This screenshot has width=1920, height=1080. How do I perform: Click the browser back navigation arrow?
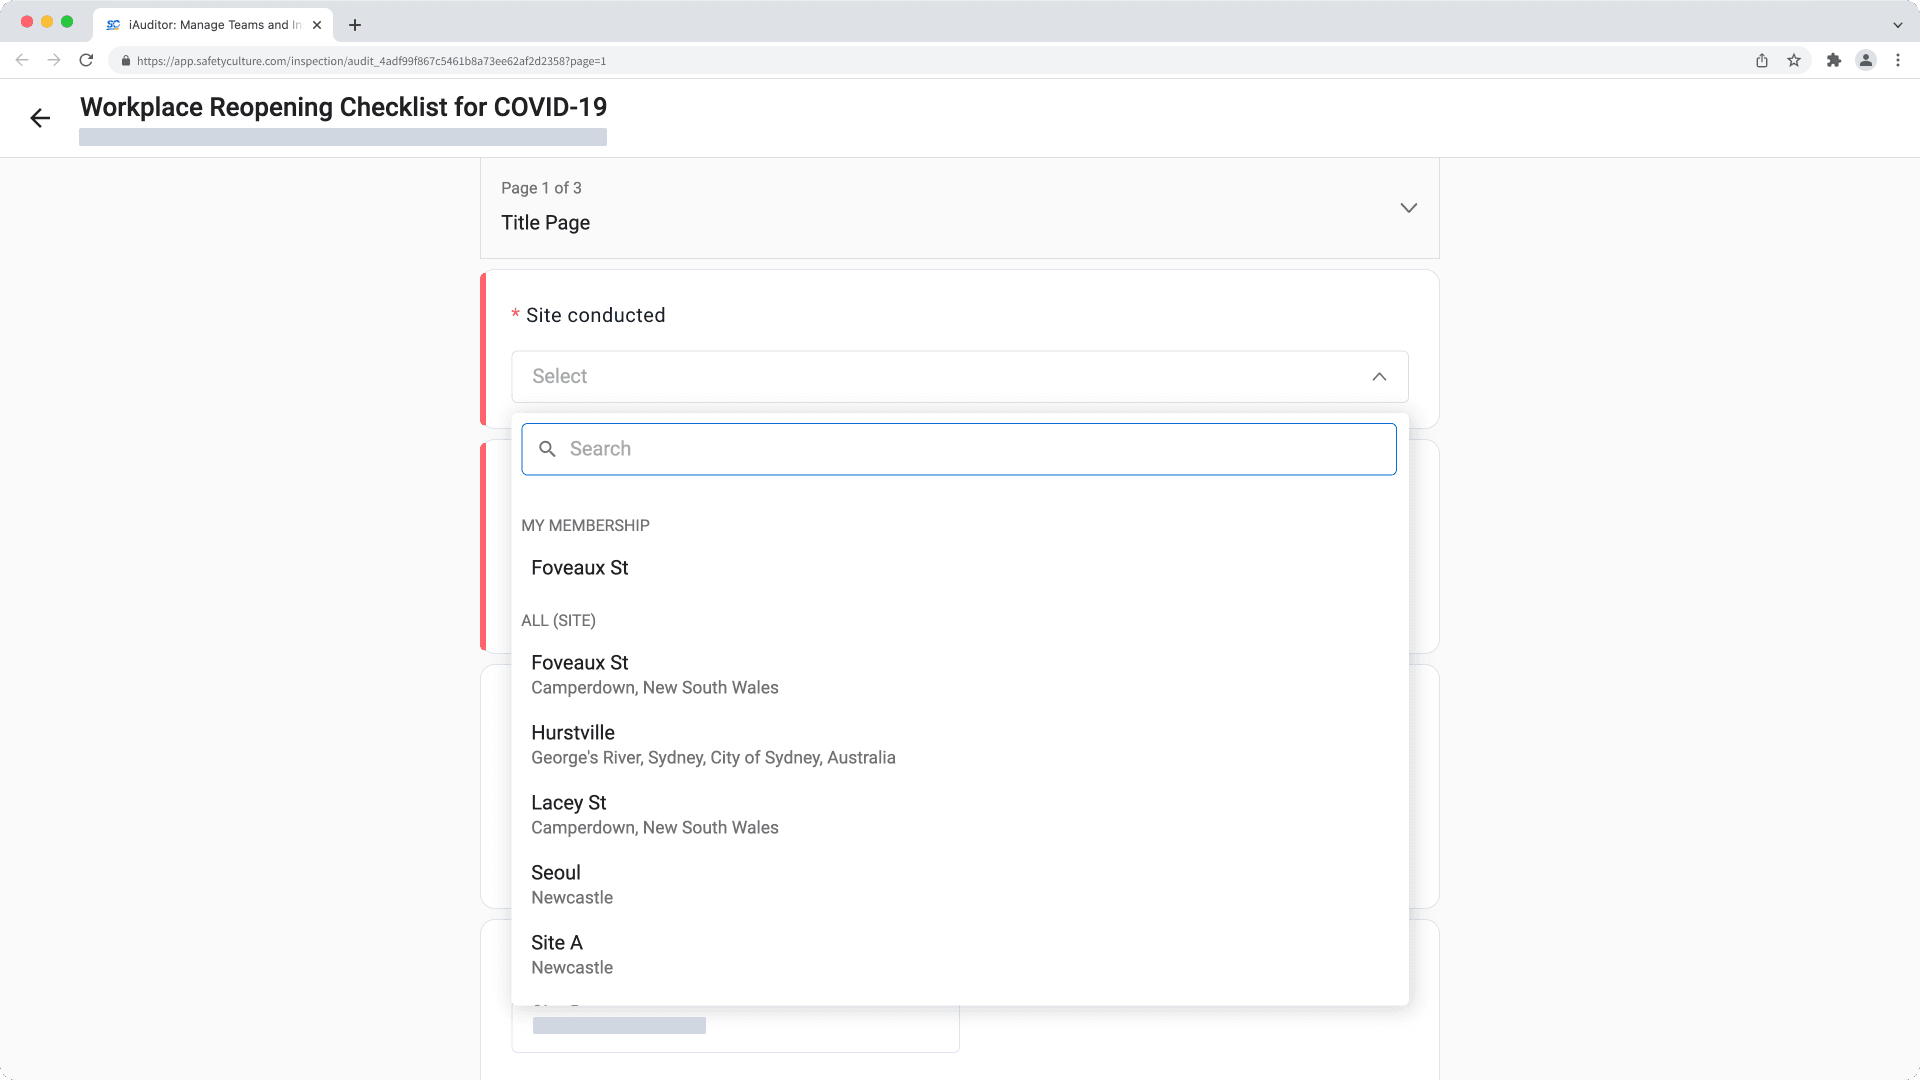22,60
